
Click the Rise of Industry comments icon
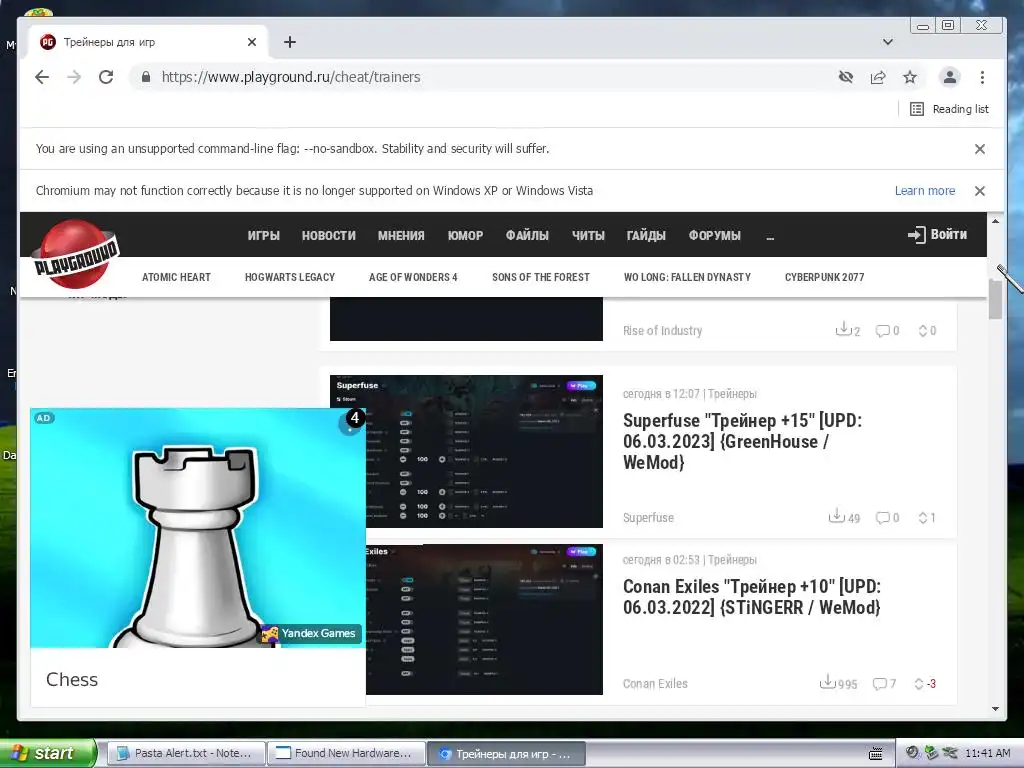882,330
